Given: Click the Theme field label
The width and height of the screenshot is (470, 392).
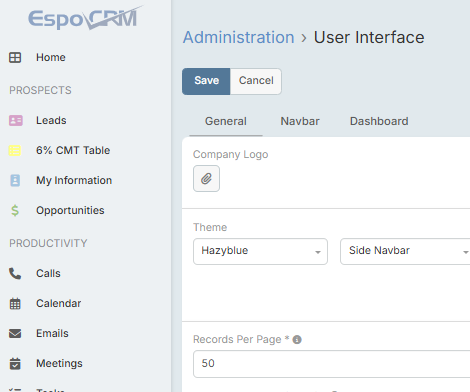Looking at the screenshot, I should (x=210, y=227).
